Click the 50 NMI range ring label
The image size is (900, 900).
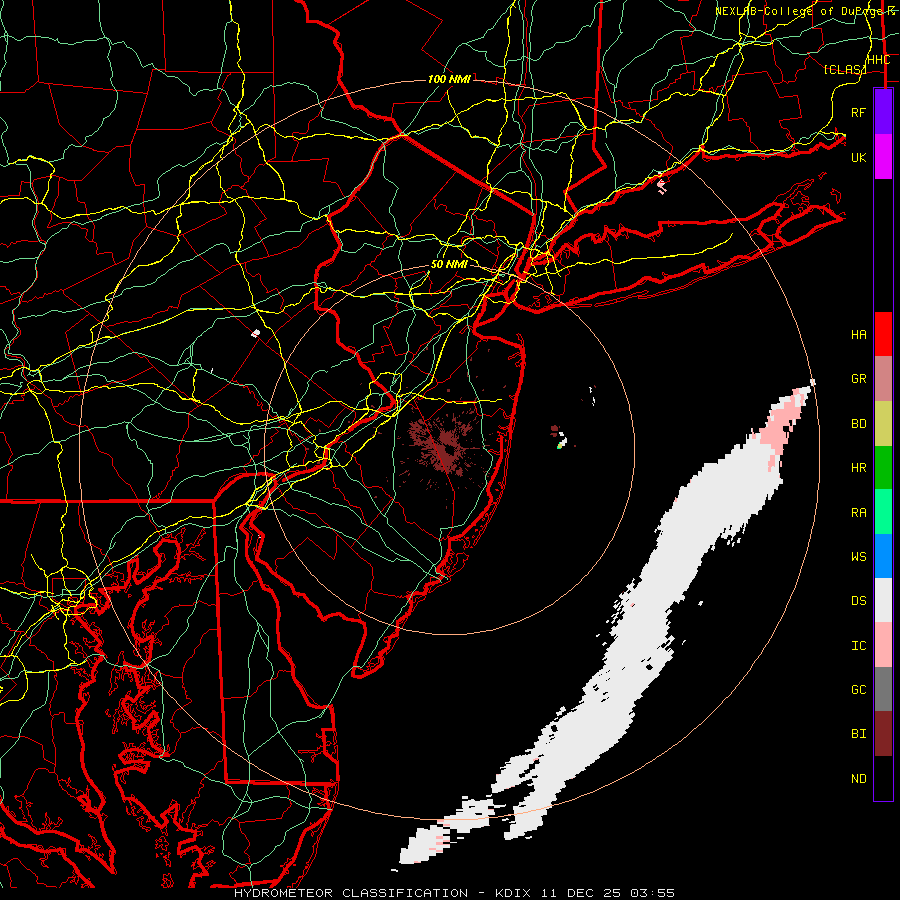click(449, 264)
